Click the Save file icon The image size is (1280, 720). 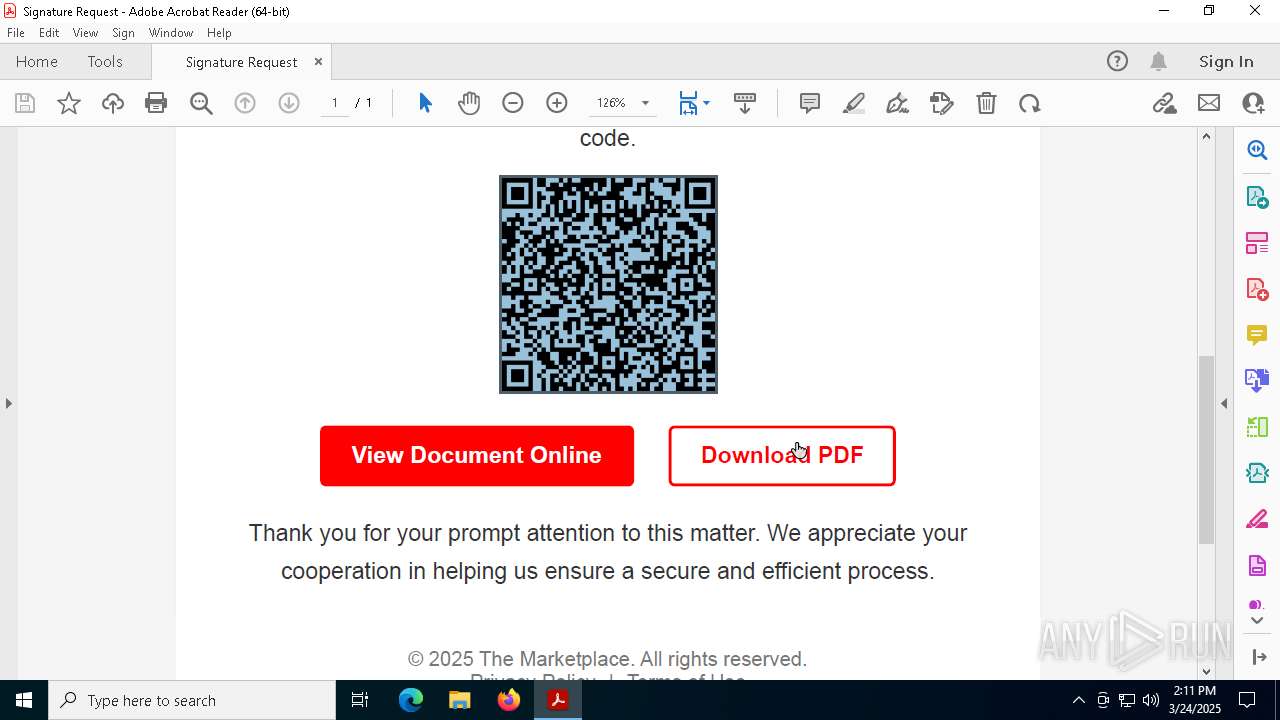tap(25, 103)
